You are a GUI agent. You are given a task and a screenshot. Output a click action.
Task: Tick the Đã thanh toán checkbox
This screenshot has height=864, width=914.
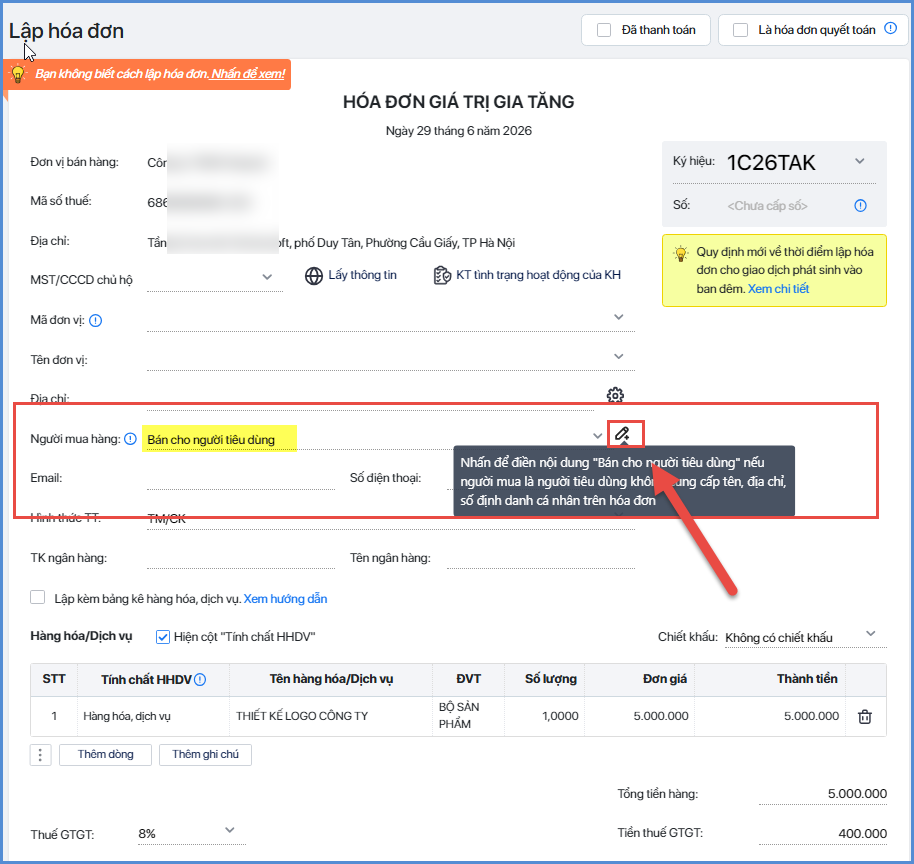(x=604, y=30)
